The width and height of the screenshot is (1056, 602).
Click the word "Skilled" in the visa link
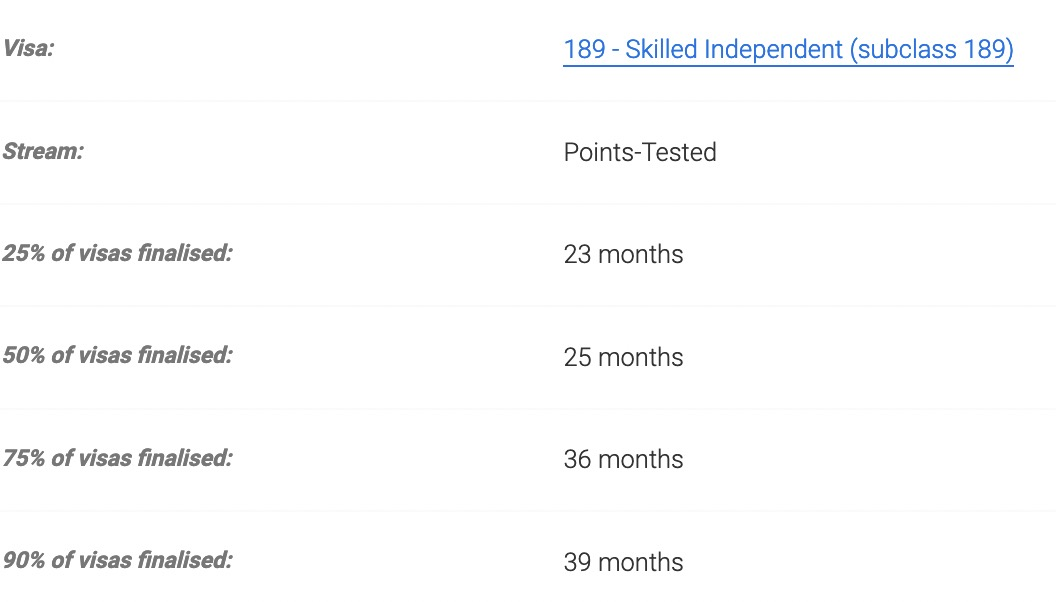[x=661, y=49]
